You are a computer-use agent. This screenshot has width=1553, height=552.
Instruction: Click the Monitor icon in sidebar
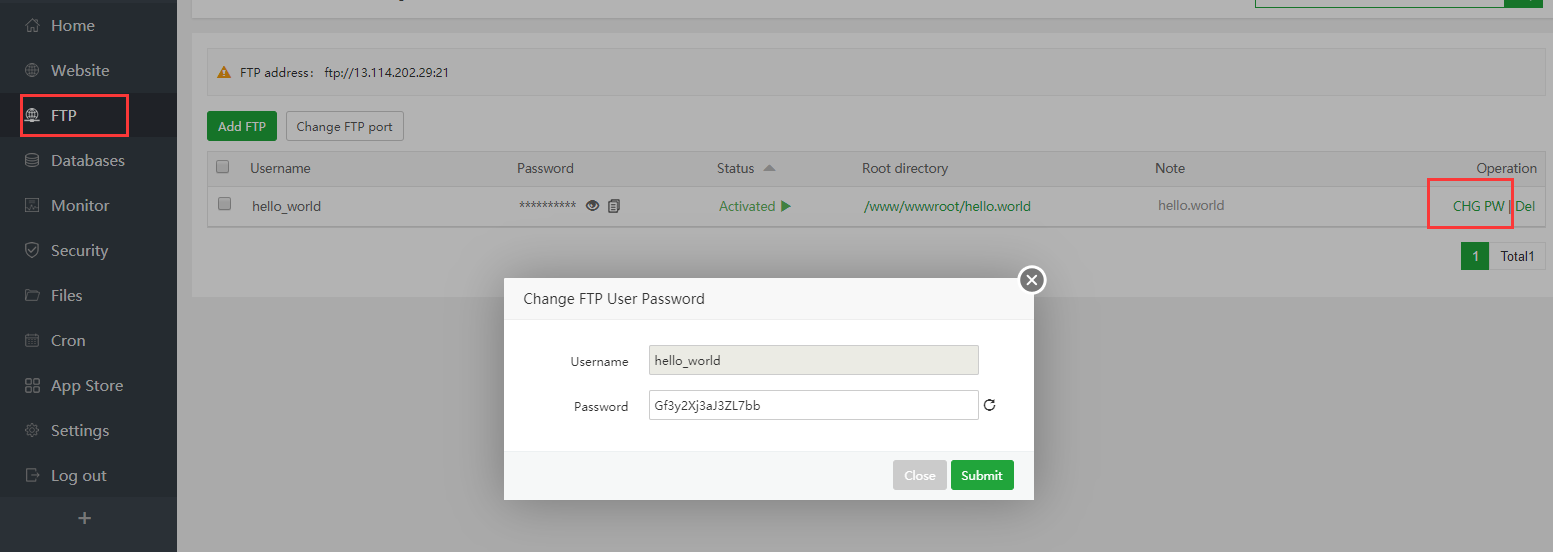32,206
